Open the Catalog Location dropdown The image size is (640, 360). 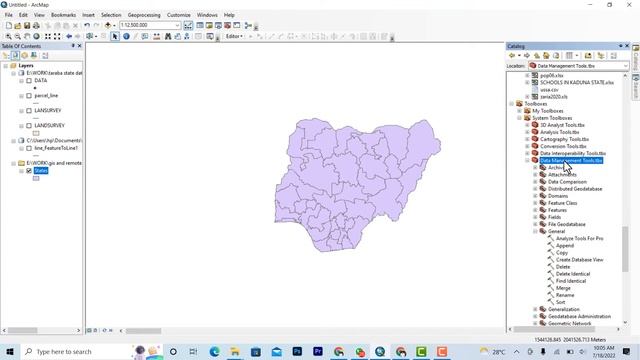(x=625, y=66)
